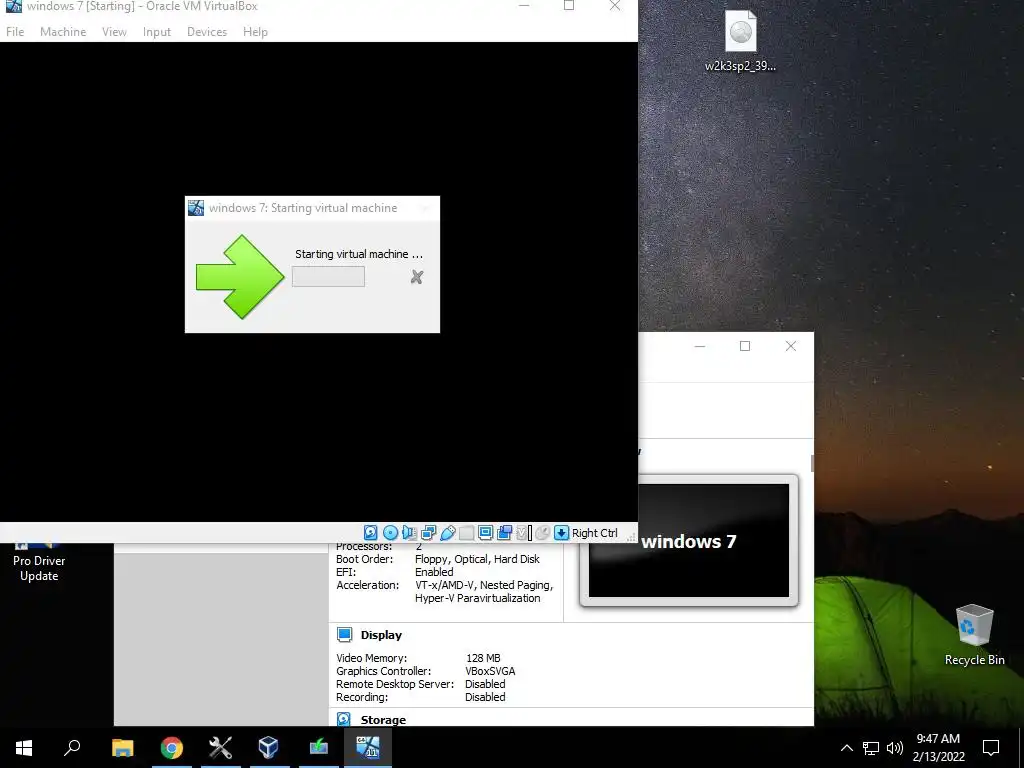Click the Display section header in Manager
Viewport: 1024px width, 768px height.
tap(381, 635)
